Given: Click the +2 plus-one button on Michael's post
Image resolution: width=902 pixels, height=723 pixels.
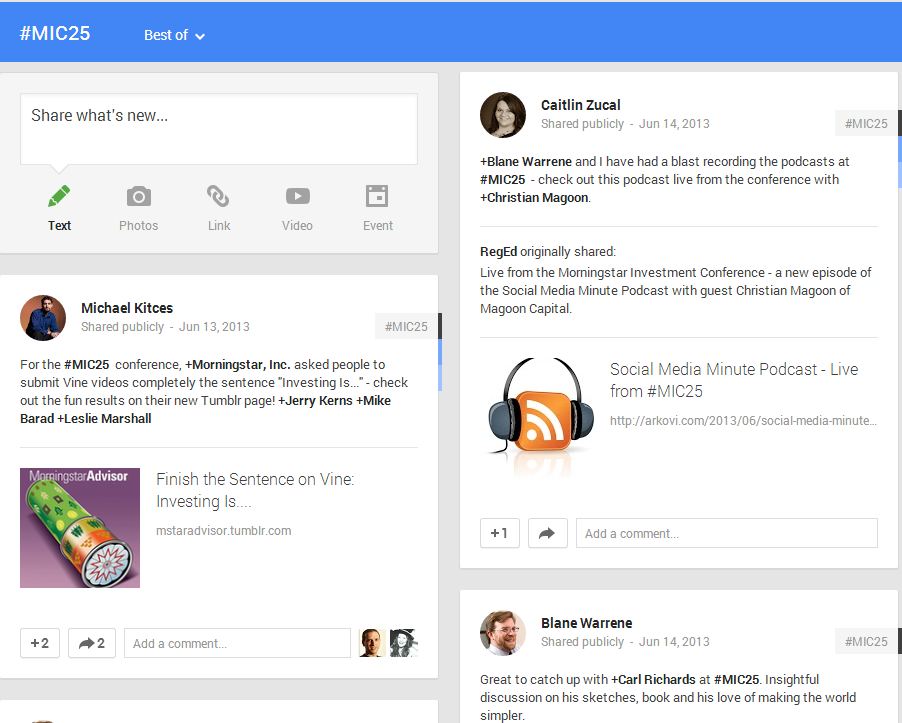Looking at the screenshot, I should [x=40, y=643].
